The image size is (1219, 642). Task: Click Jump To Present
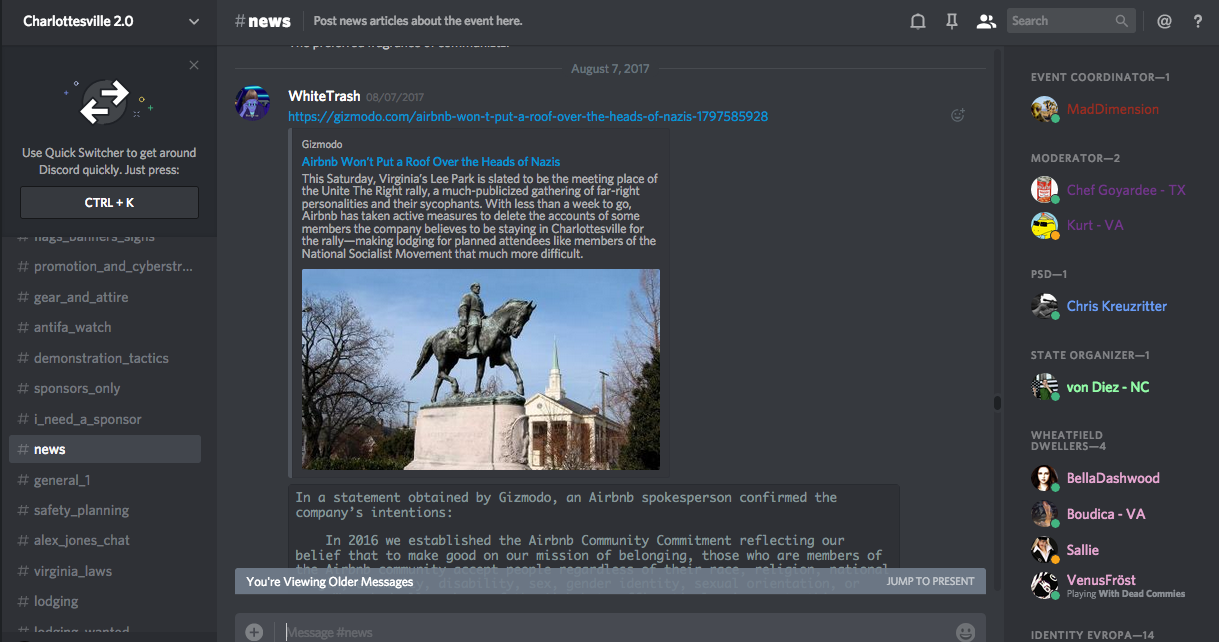point(930,581)
